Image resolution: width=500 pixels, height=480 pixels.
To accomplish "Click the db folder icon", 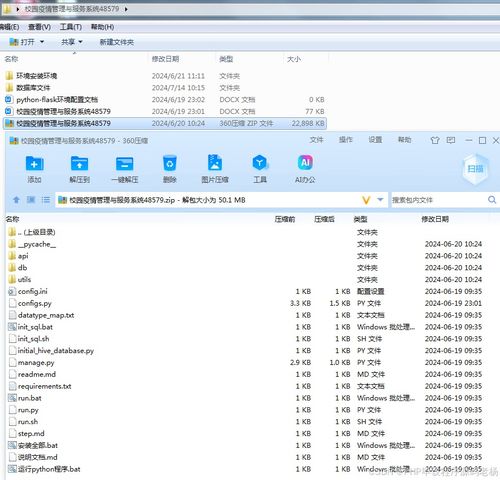I will tap(12, 268).
